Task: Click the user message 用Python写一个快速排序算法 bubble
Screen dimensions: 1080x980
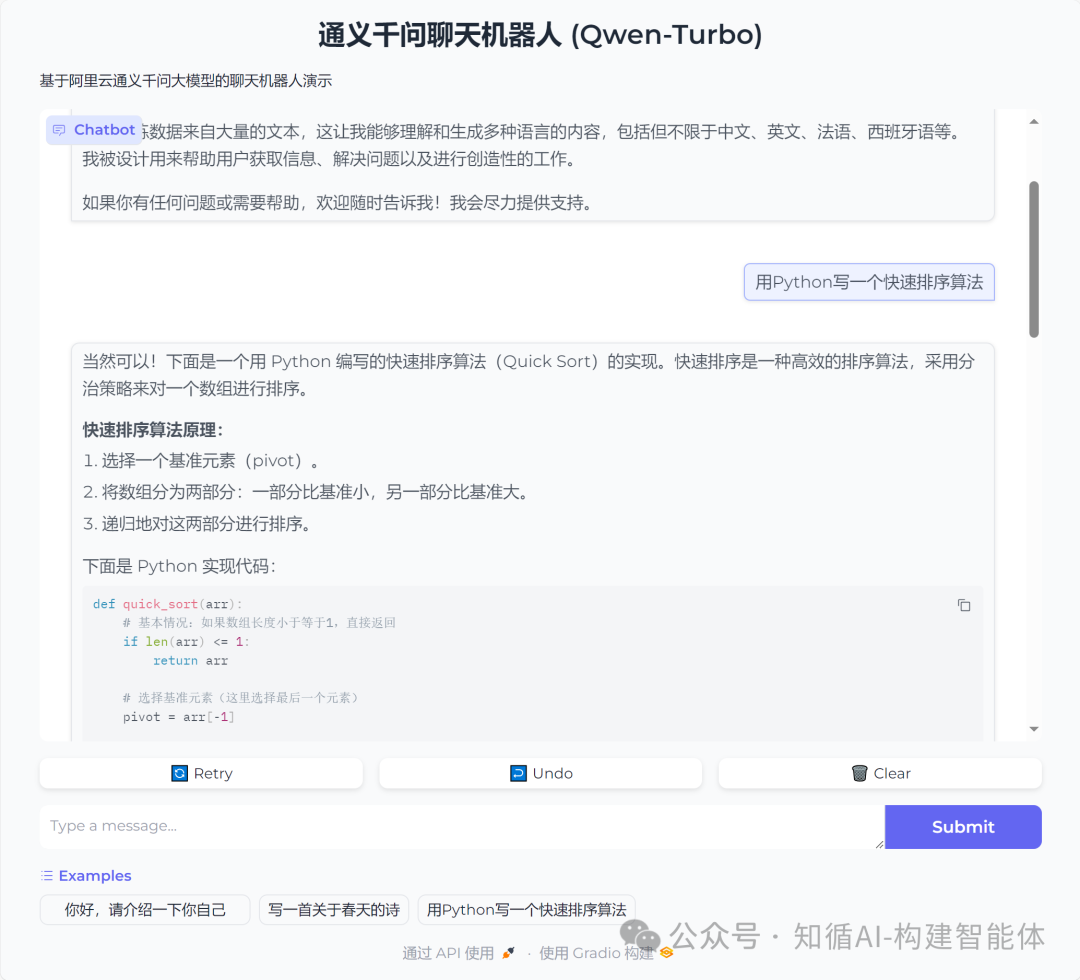Action: pos(869,282)
